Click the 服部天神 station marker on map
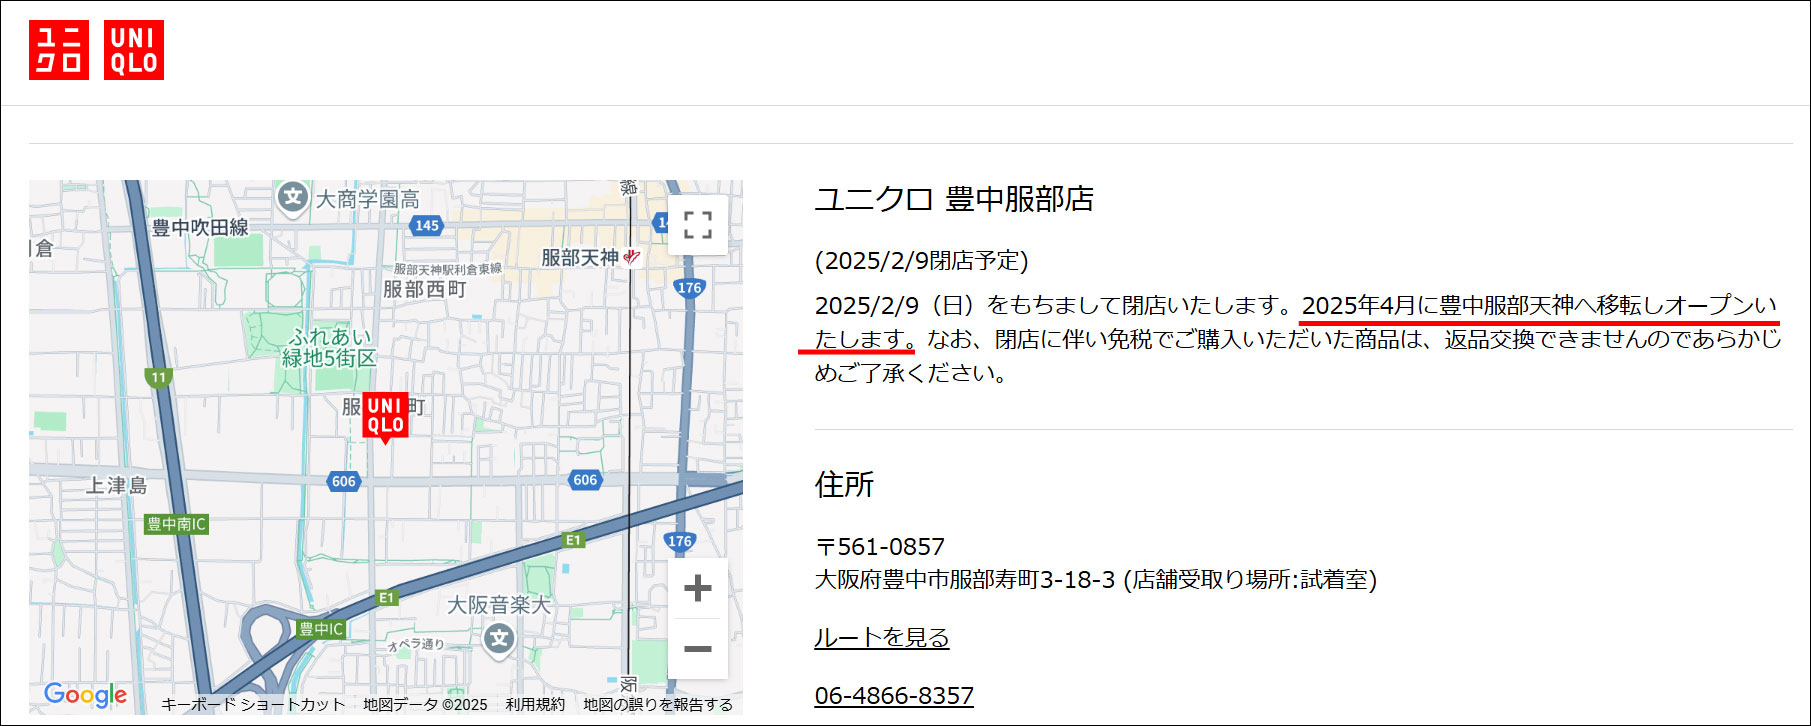The image size is (1811, 726). (x=631, y=257)
